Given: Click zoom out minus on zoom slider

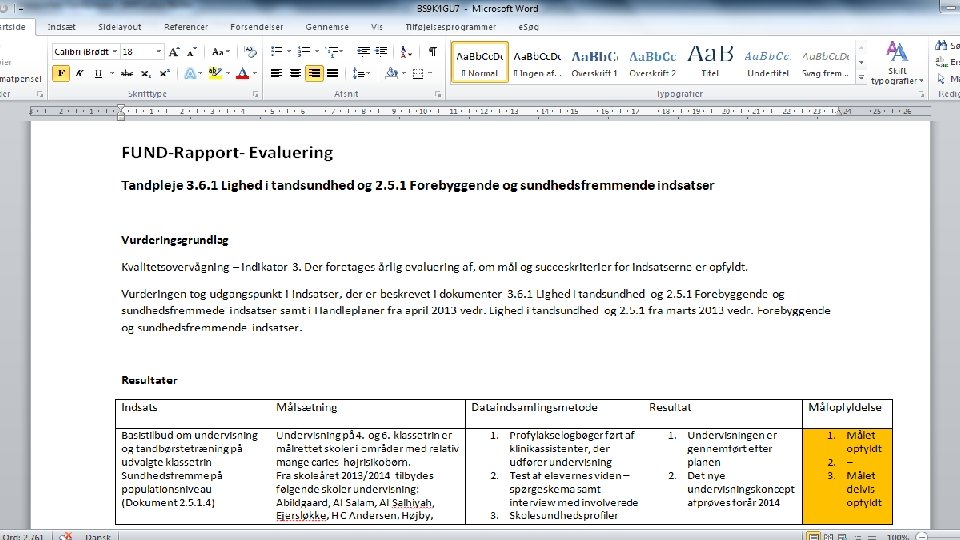Looking at the screenshot, I should 921,536.
